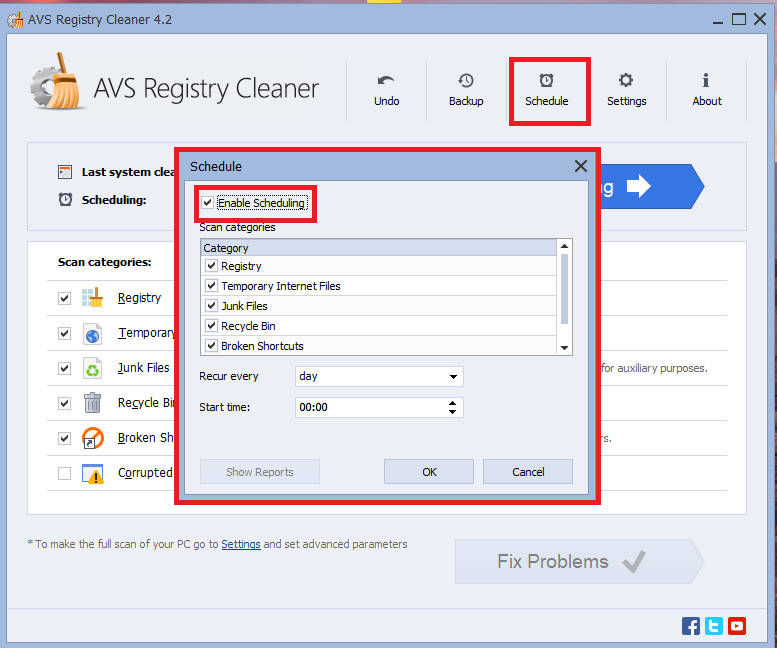Open the Schedule toolbar option
This screenshot has width=777, height=648.
[547, 90]
